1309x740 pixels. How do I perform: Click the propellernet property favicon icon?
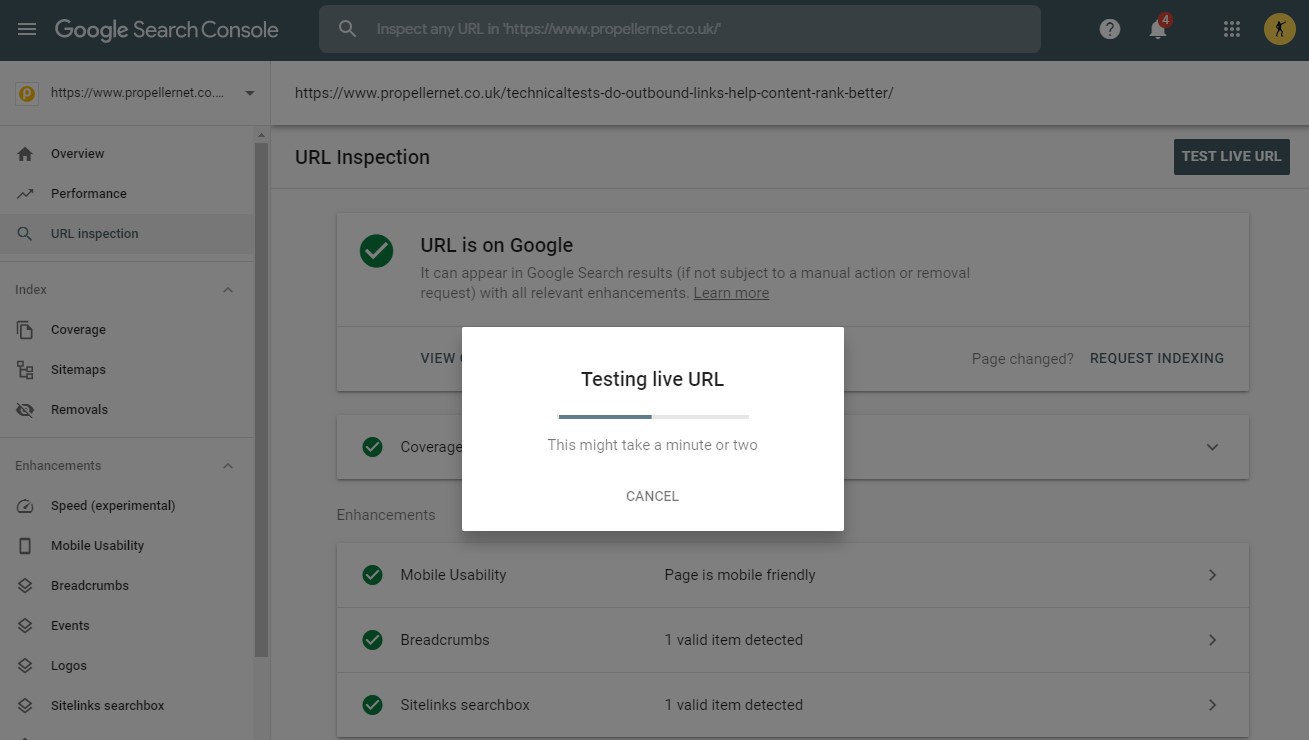pyautogui.click(x=26, y=93)
